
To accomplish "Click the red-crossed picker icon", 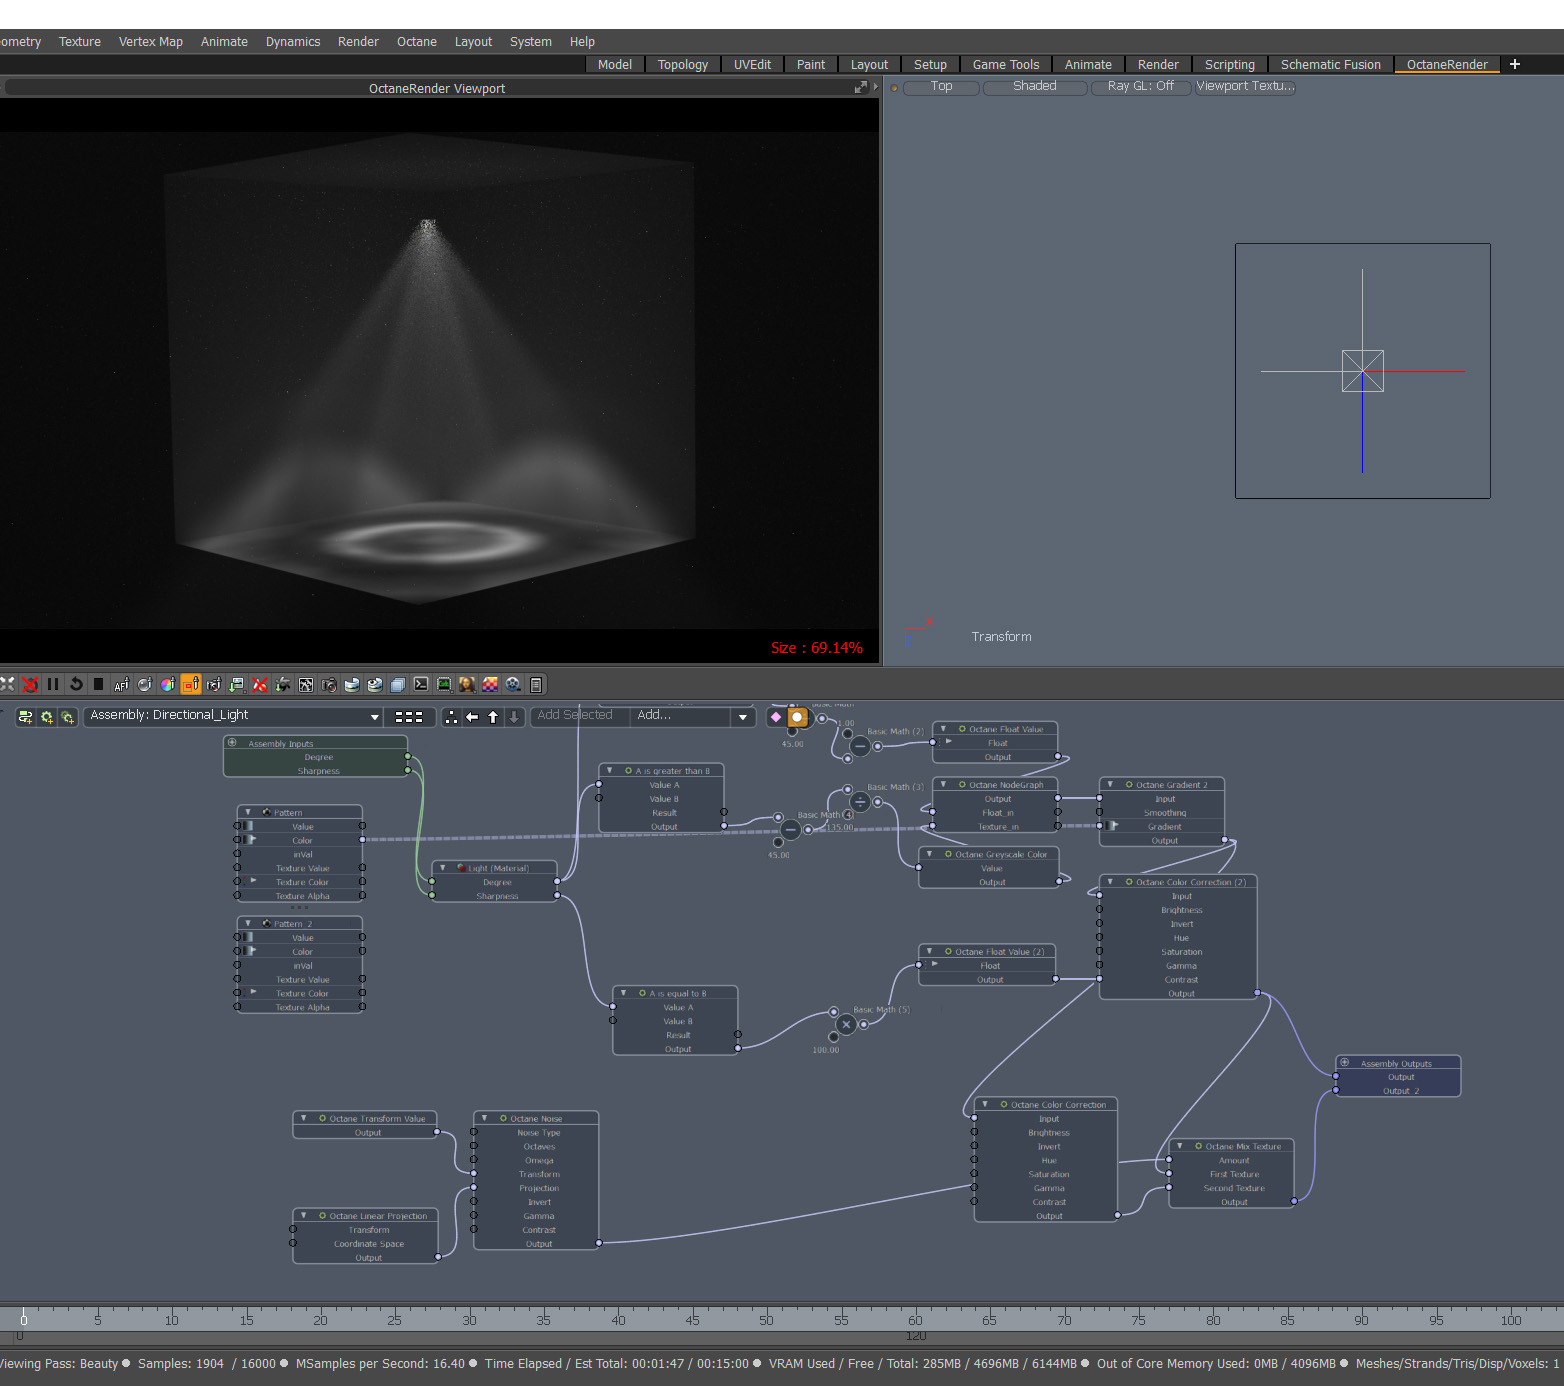I will pyautogui.click(x=260, y=685).
